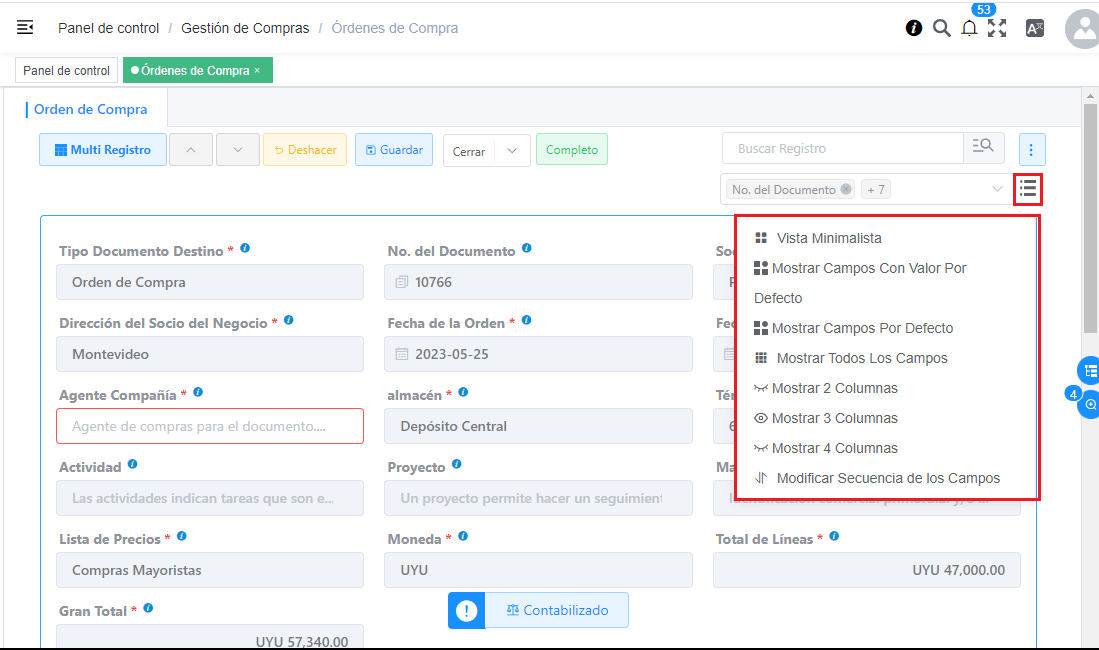Click the info icon in header

pyautogui.click(x=914, y=28)
